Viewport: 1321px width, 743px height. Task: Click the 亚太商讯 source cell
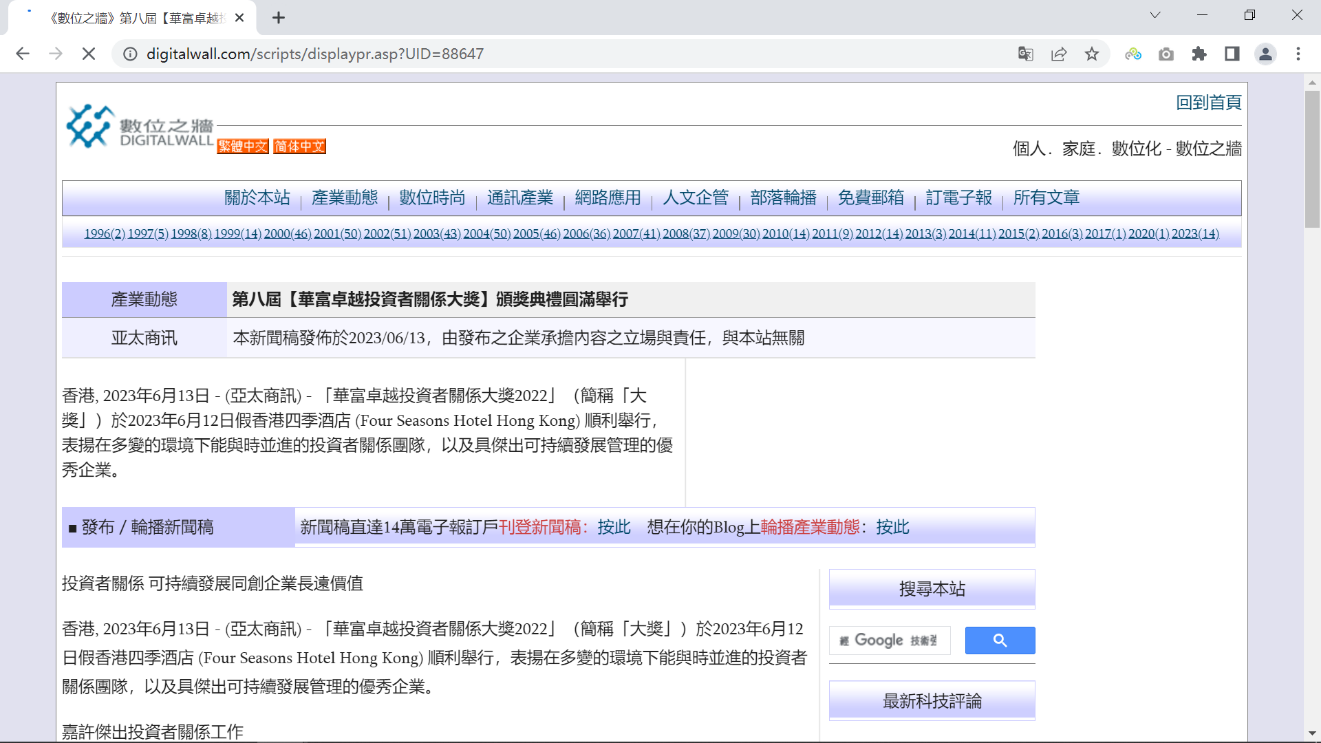[144, 338]
